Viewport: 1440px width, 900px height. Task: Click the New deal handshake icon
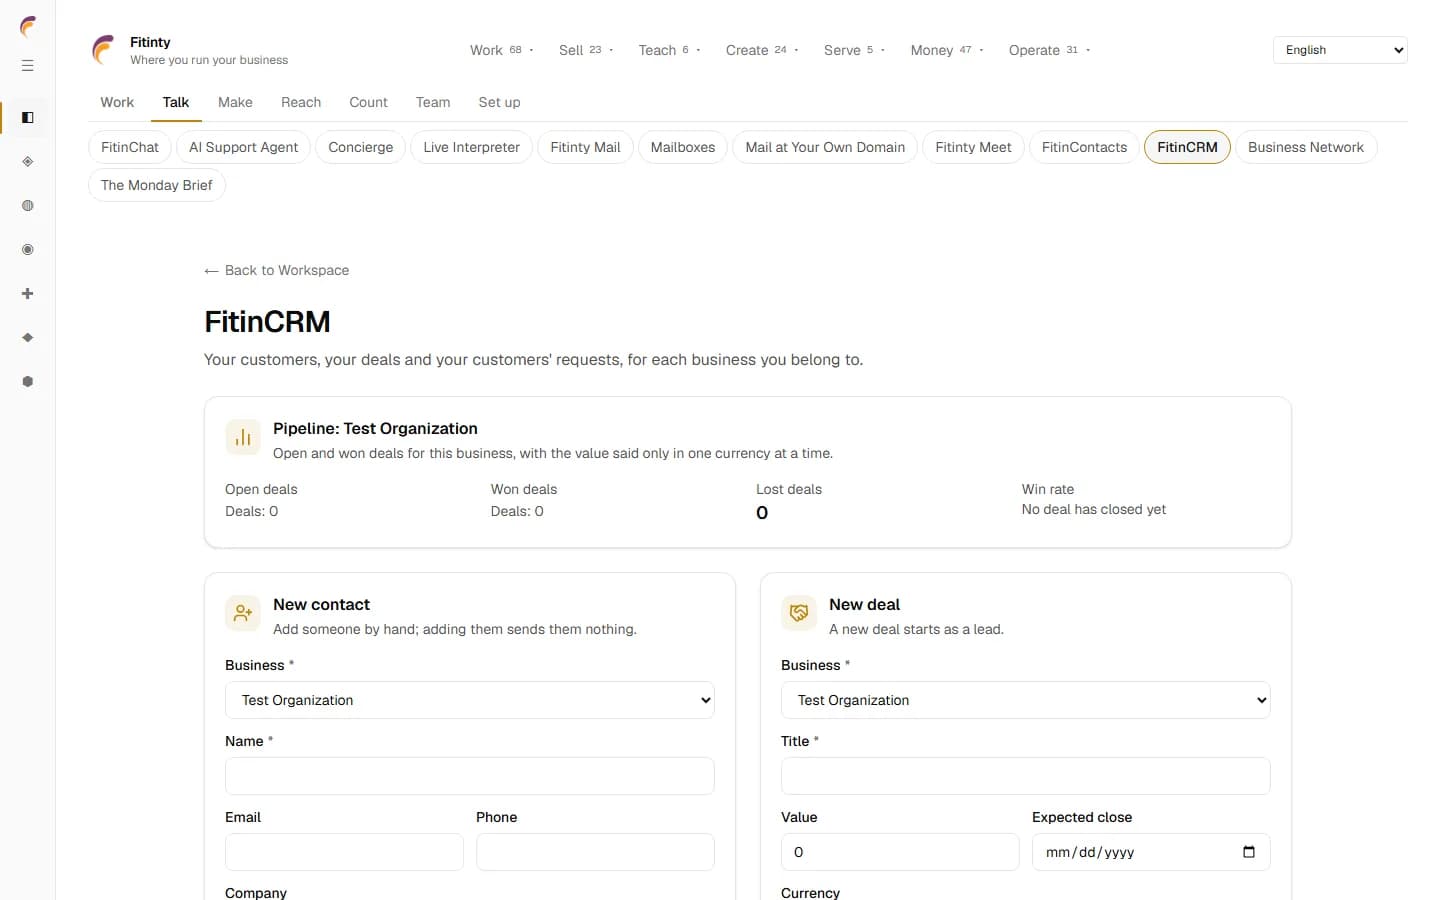799,613
